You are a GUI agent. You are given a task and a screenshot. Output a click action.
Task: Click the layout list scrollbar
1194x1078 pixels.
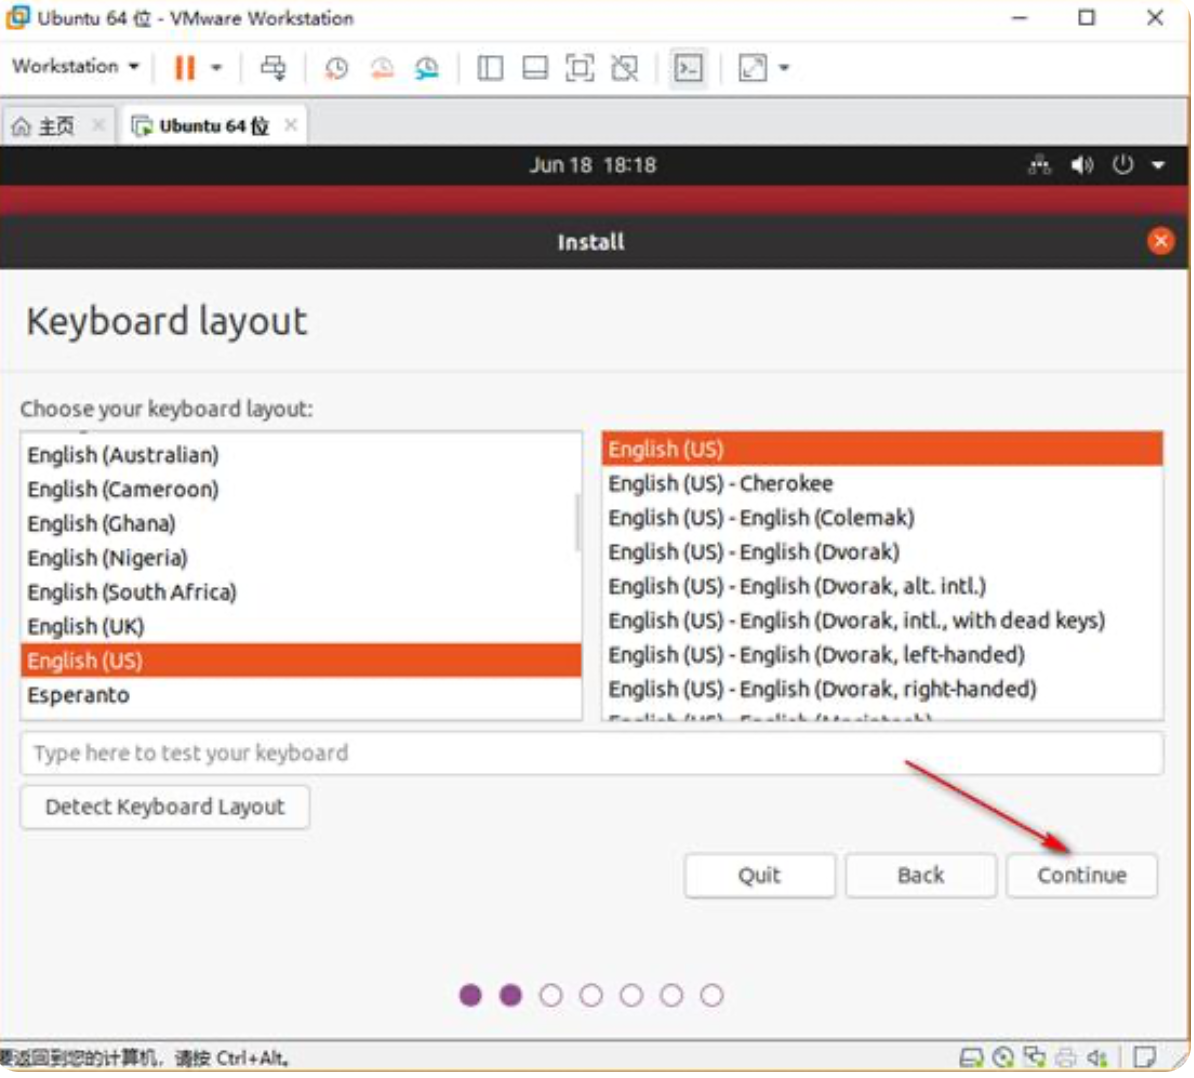pyautogui.click(x=577, y=522)
